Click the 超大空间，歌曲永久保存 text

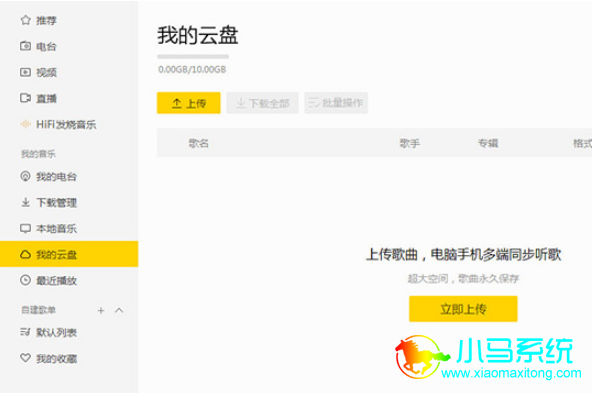(x=463, y=279)
